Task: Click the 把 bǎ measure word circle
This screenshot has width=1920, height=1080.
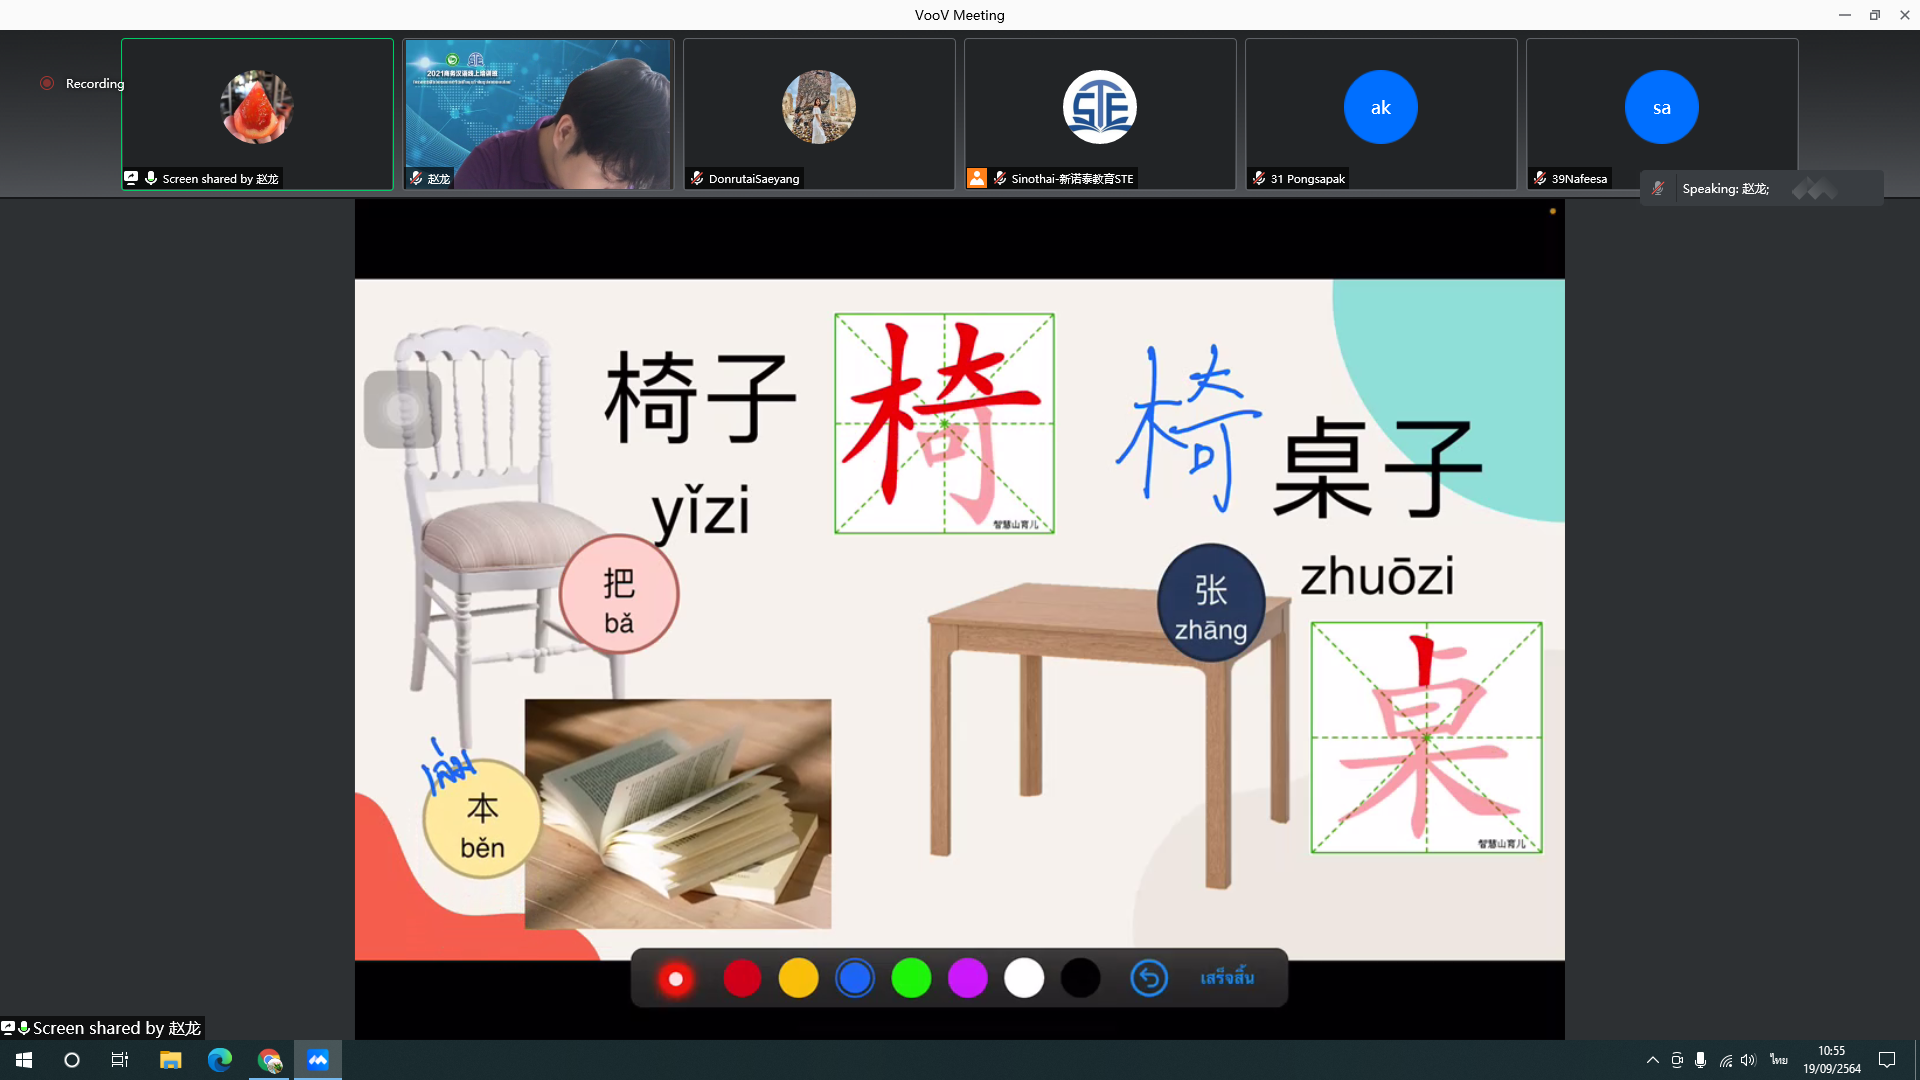Action: tap(619, 594)
